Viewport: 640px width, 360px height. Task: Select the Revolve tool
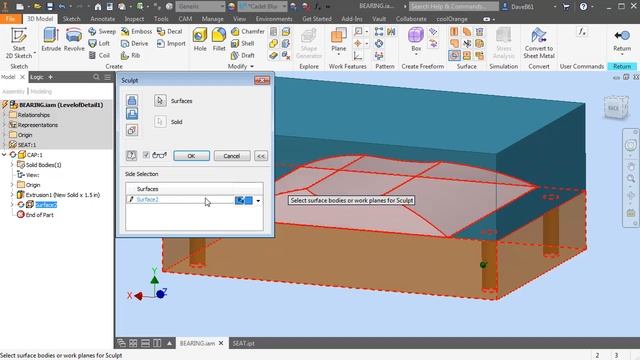74,40
